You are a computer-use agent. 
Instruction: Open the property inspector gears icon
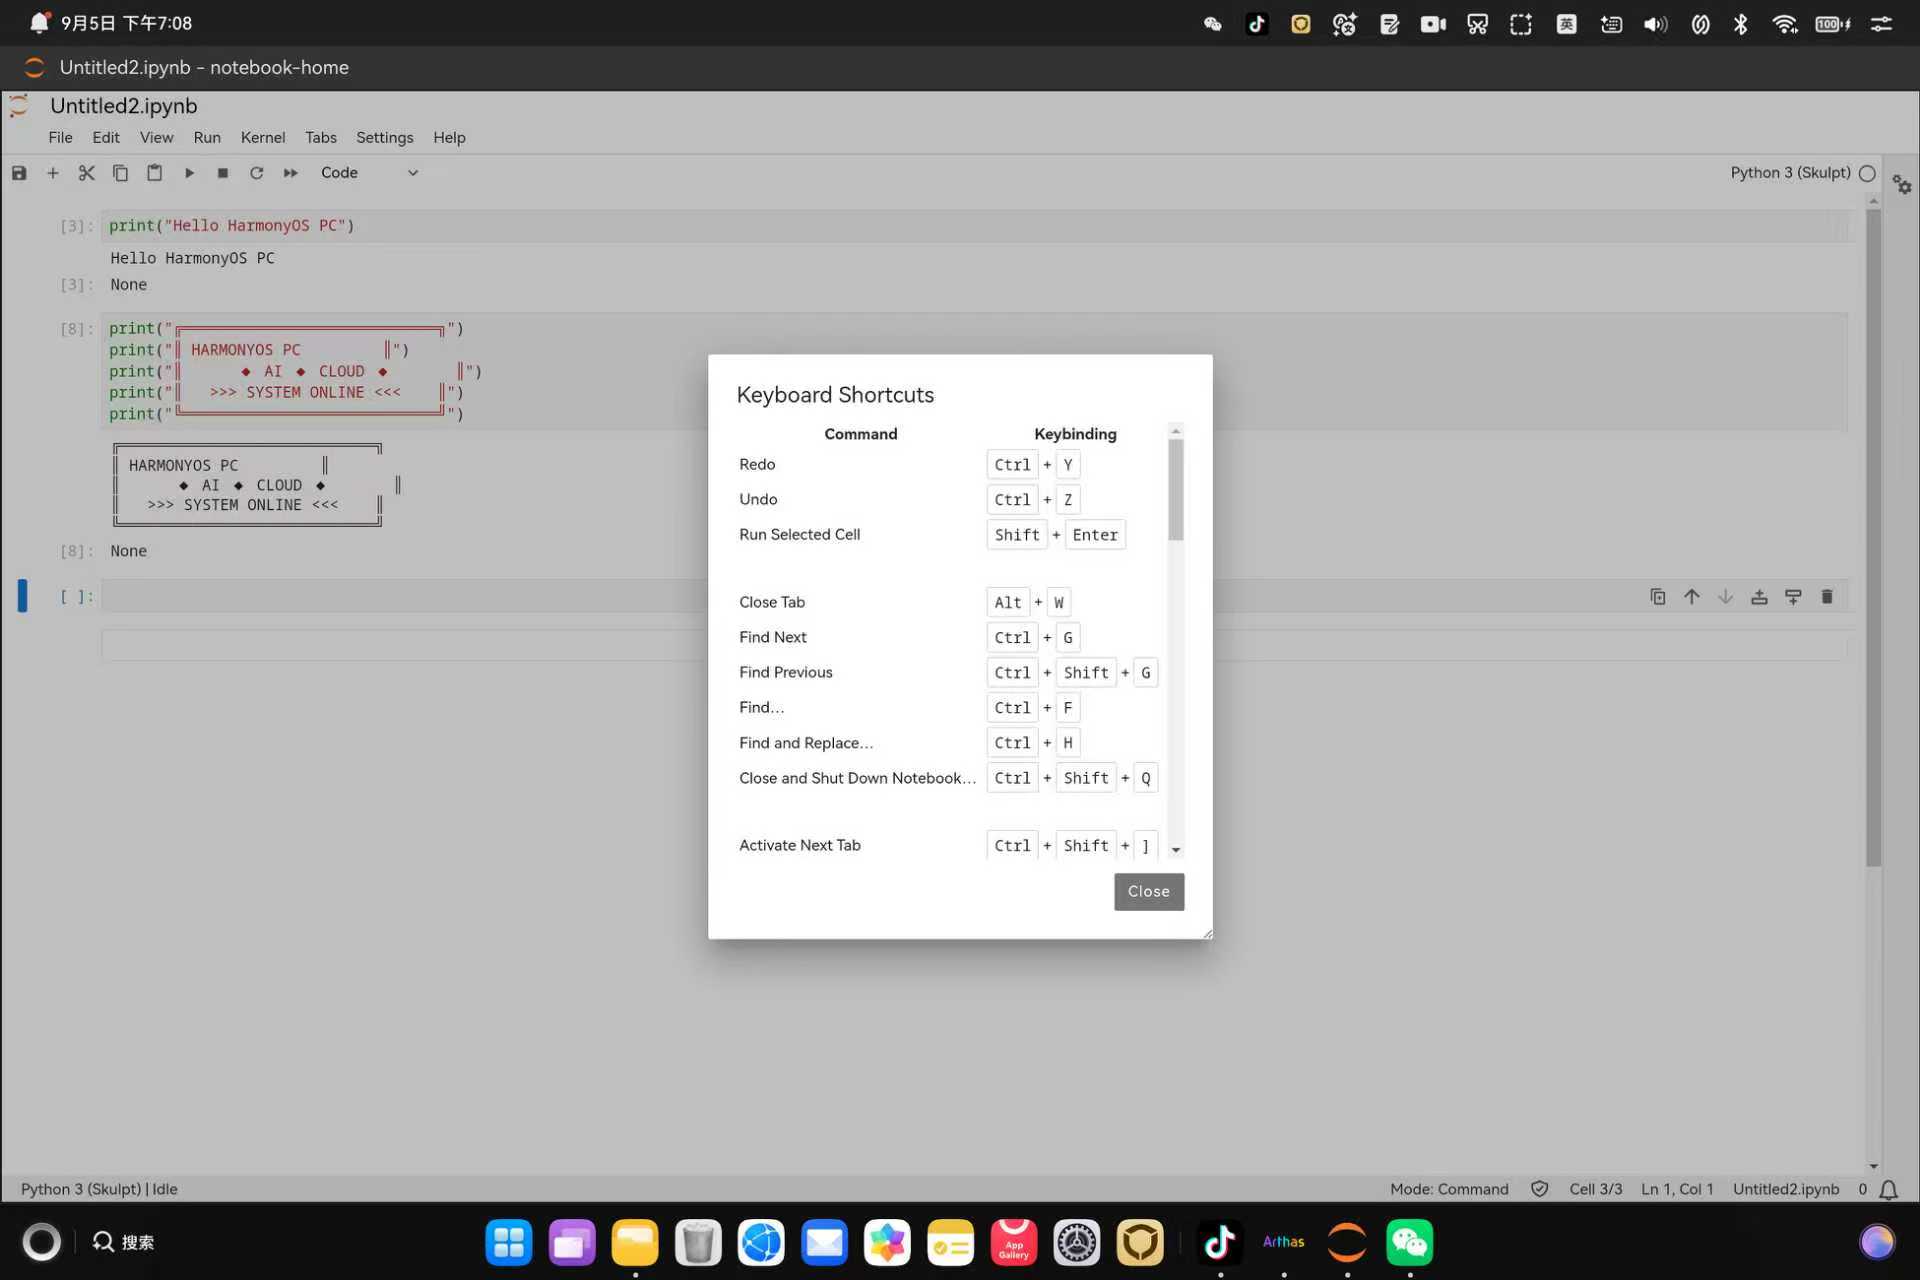coord(1902,185)
